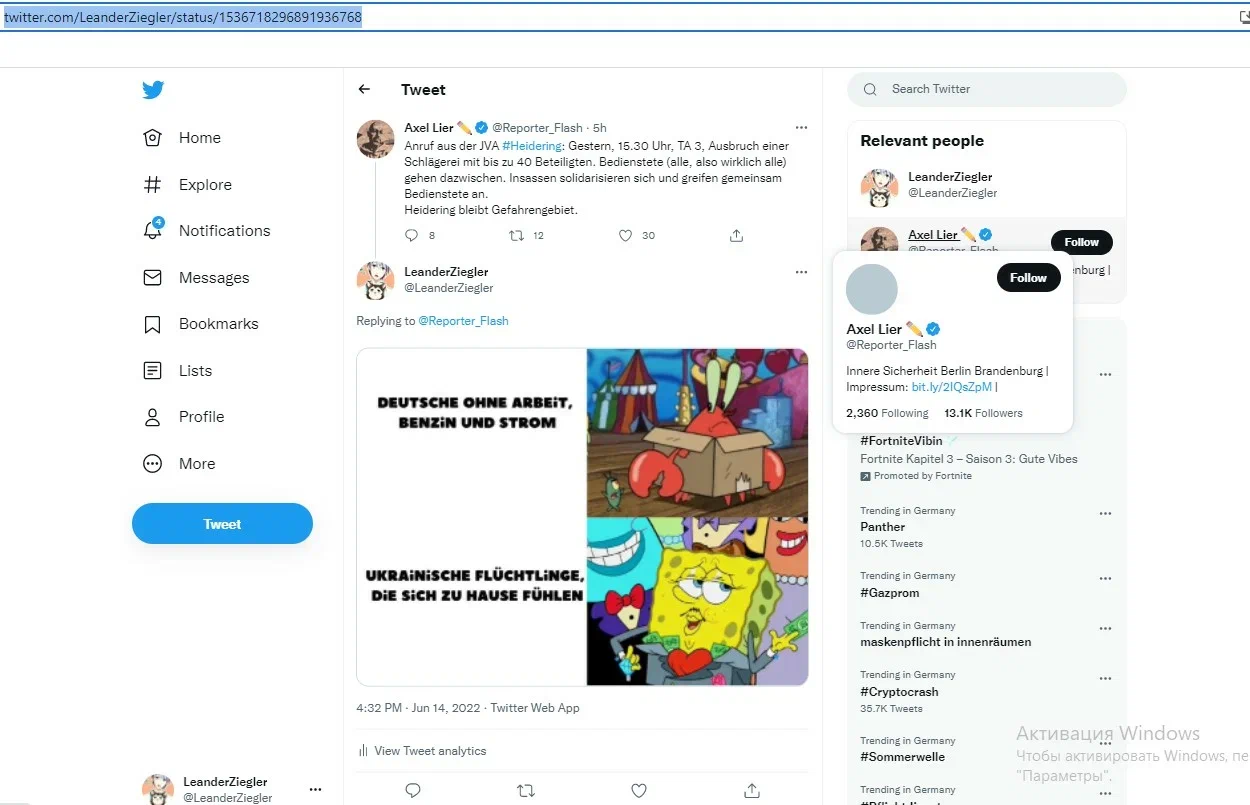The height and width of the screenshot is (805, 1250).
Task: Click @Reporter_Flash in Replying to line
Action: pos(463,321)
